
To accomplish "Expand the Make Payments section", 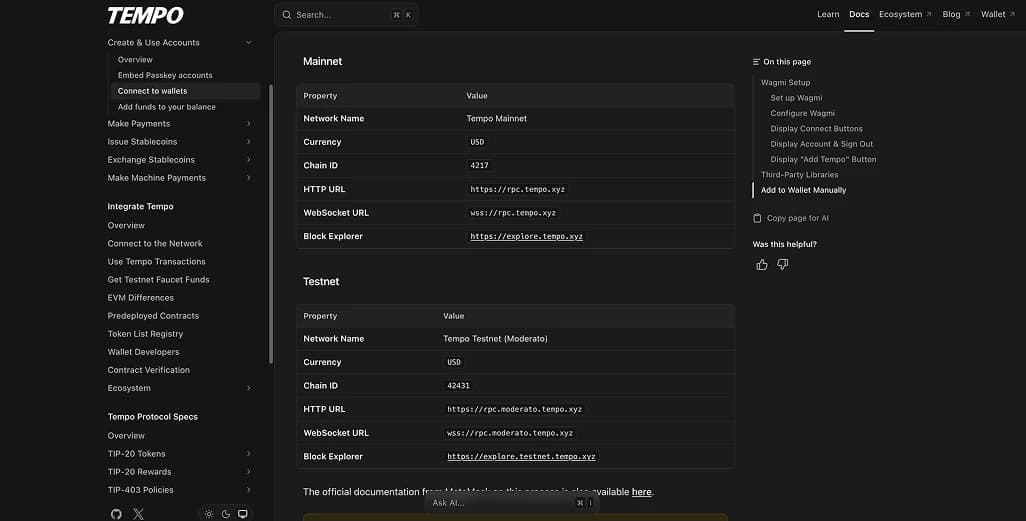I will point(249,124).
